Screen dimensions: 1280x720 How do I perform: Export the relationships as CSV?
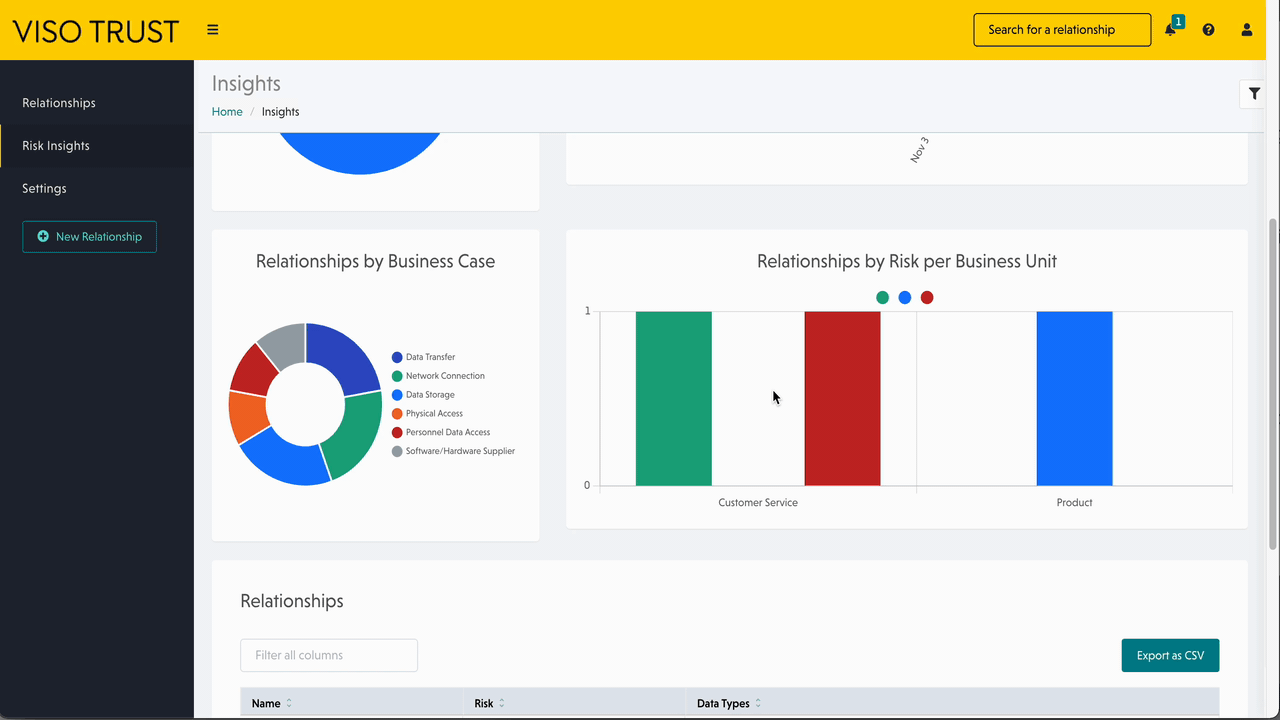[x=1170, y=655]
